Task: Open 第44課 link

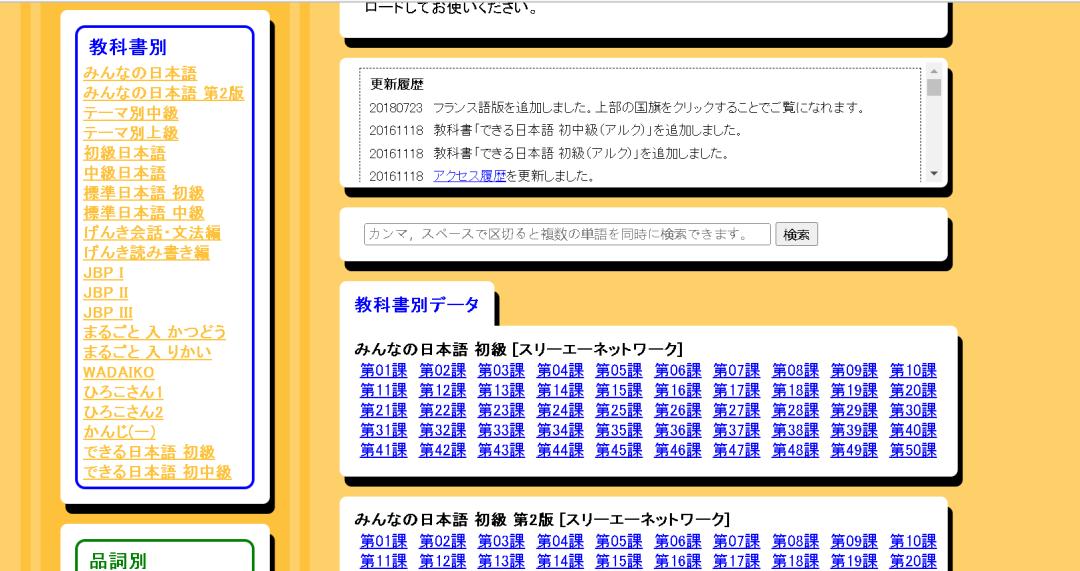Action: coord(560,450)
